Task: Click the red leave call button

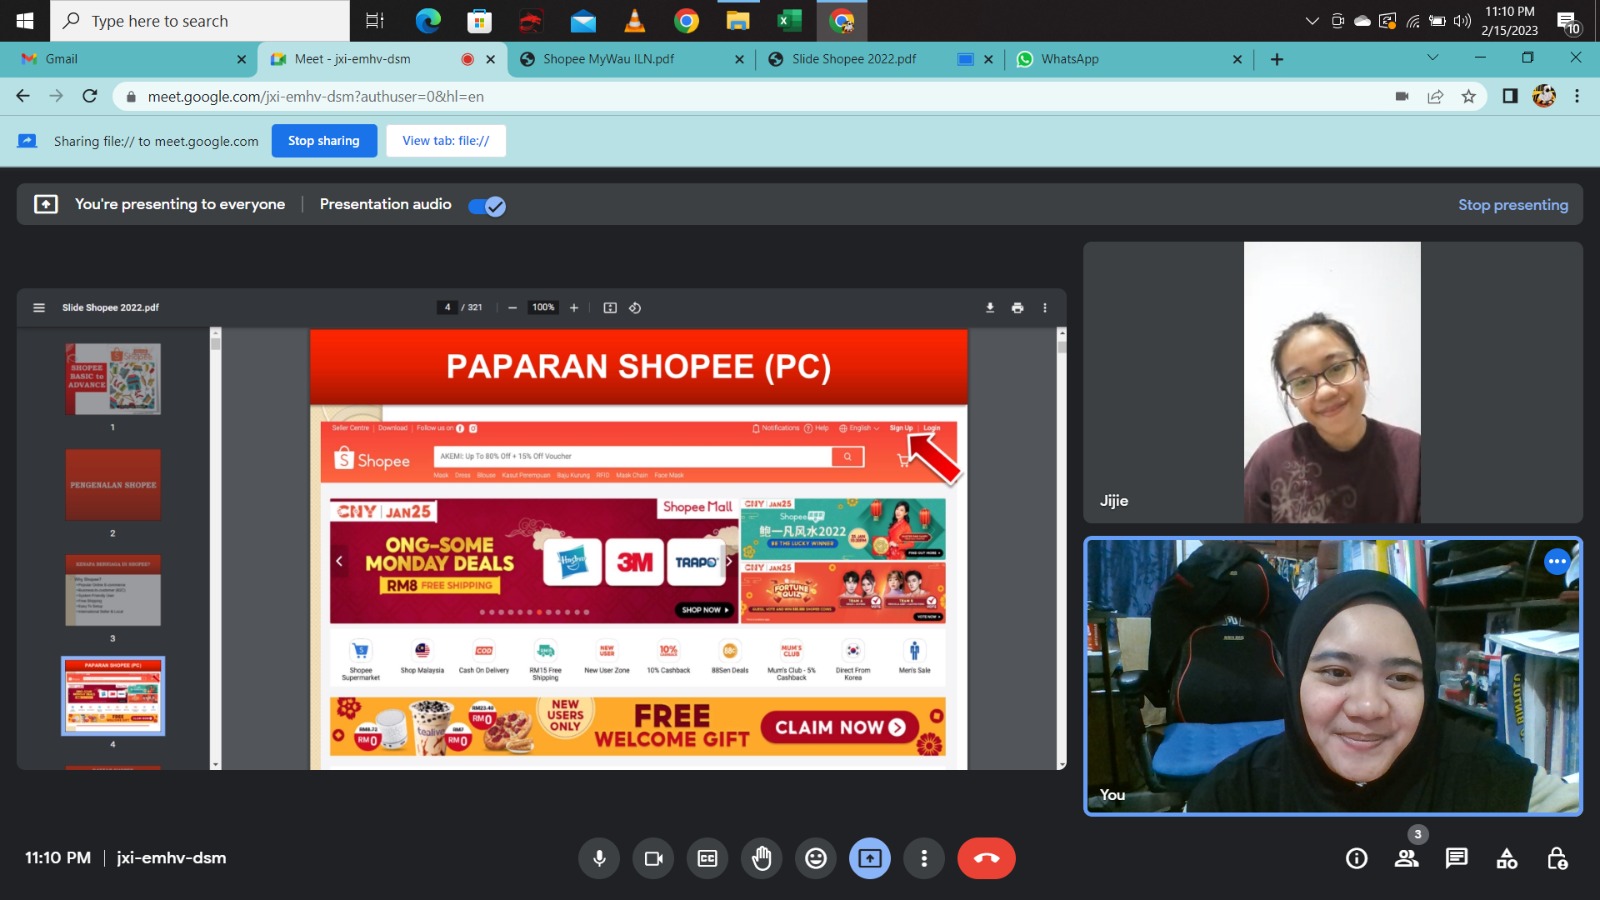Action: tap(986, 858)
